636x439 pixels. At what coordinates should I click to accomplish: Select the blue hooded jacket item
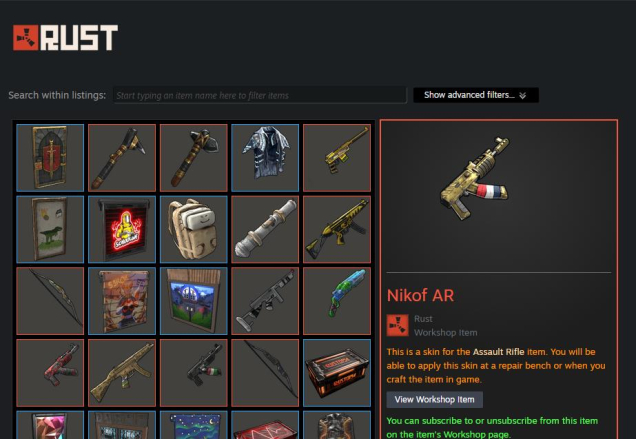click(x=265, y=158)
